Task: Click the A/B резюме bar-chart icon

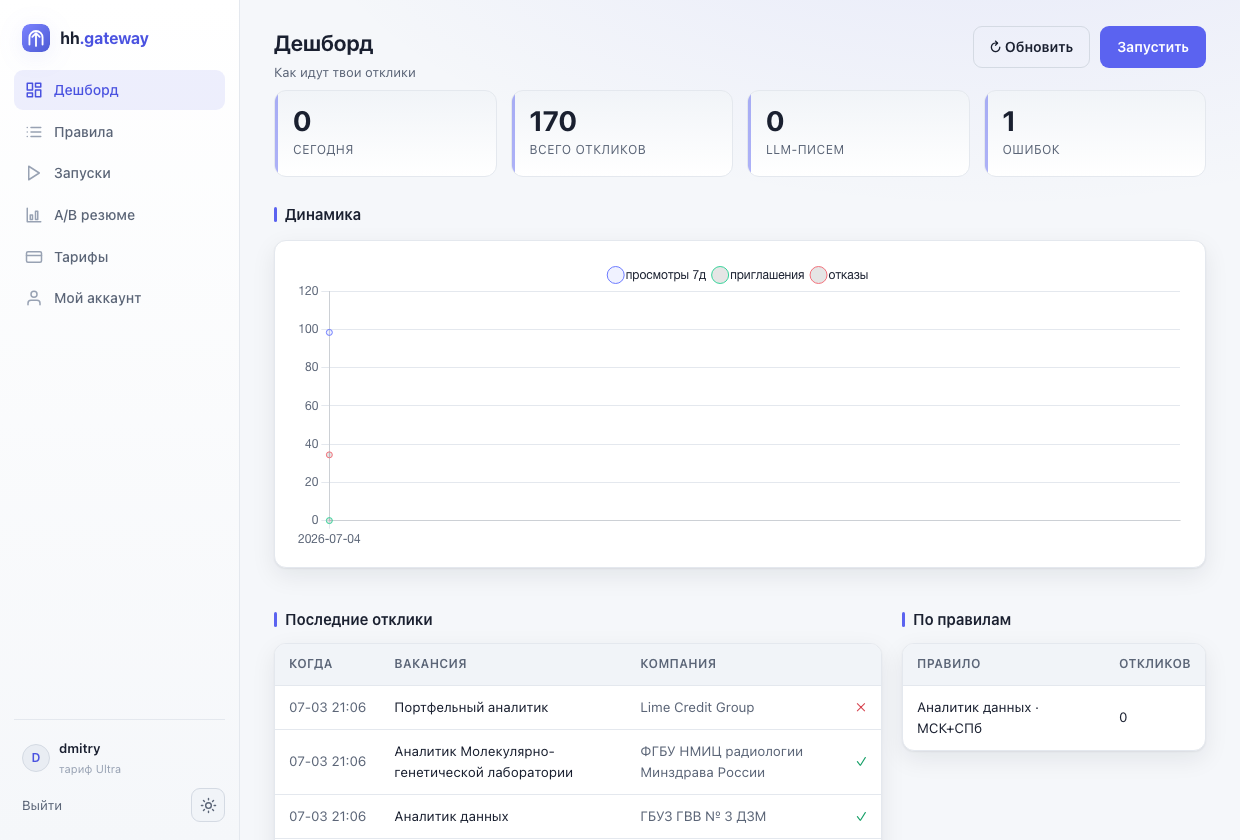Action: 34,215
